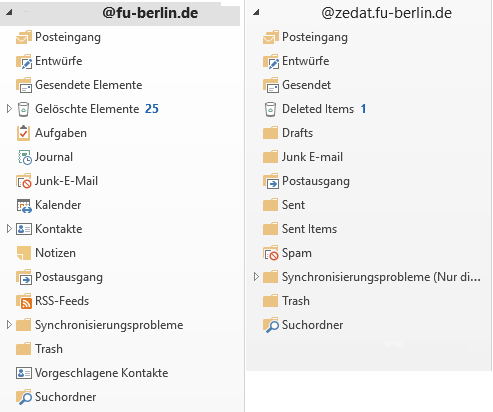Expand the Gelöschte Elemente folder
The height and width of the screenshot is (412, 493).
pyautogui.click(x=9, y=109)
